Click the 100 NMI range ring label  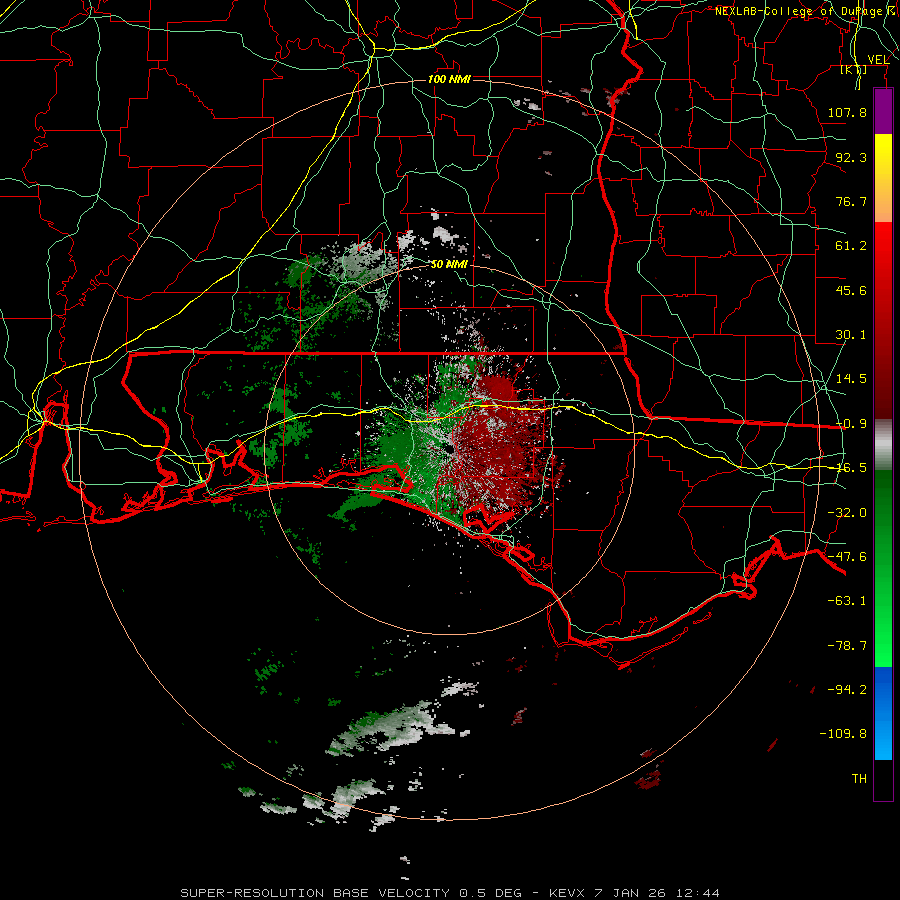coord(449,79)
